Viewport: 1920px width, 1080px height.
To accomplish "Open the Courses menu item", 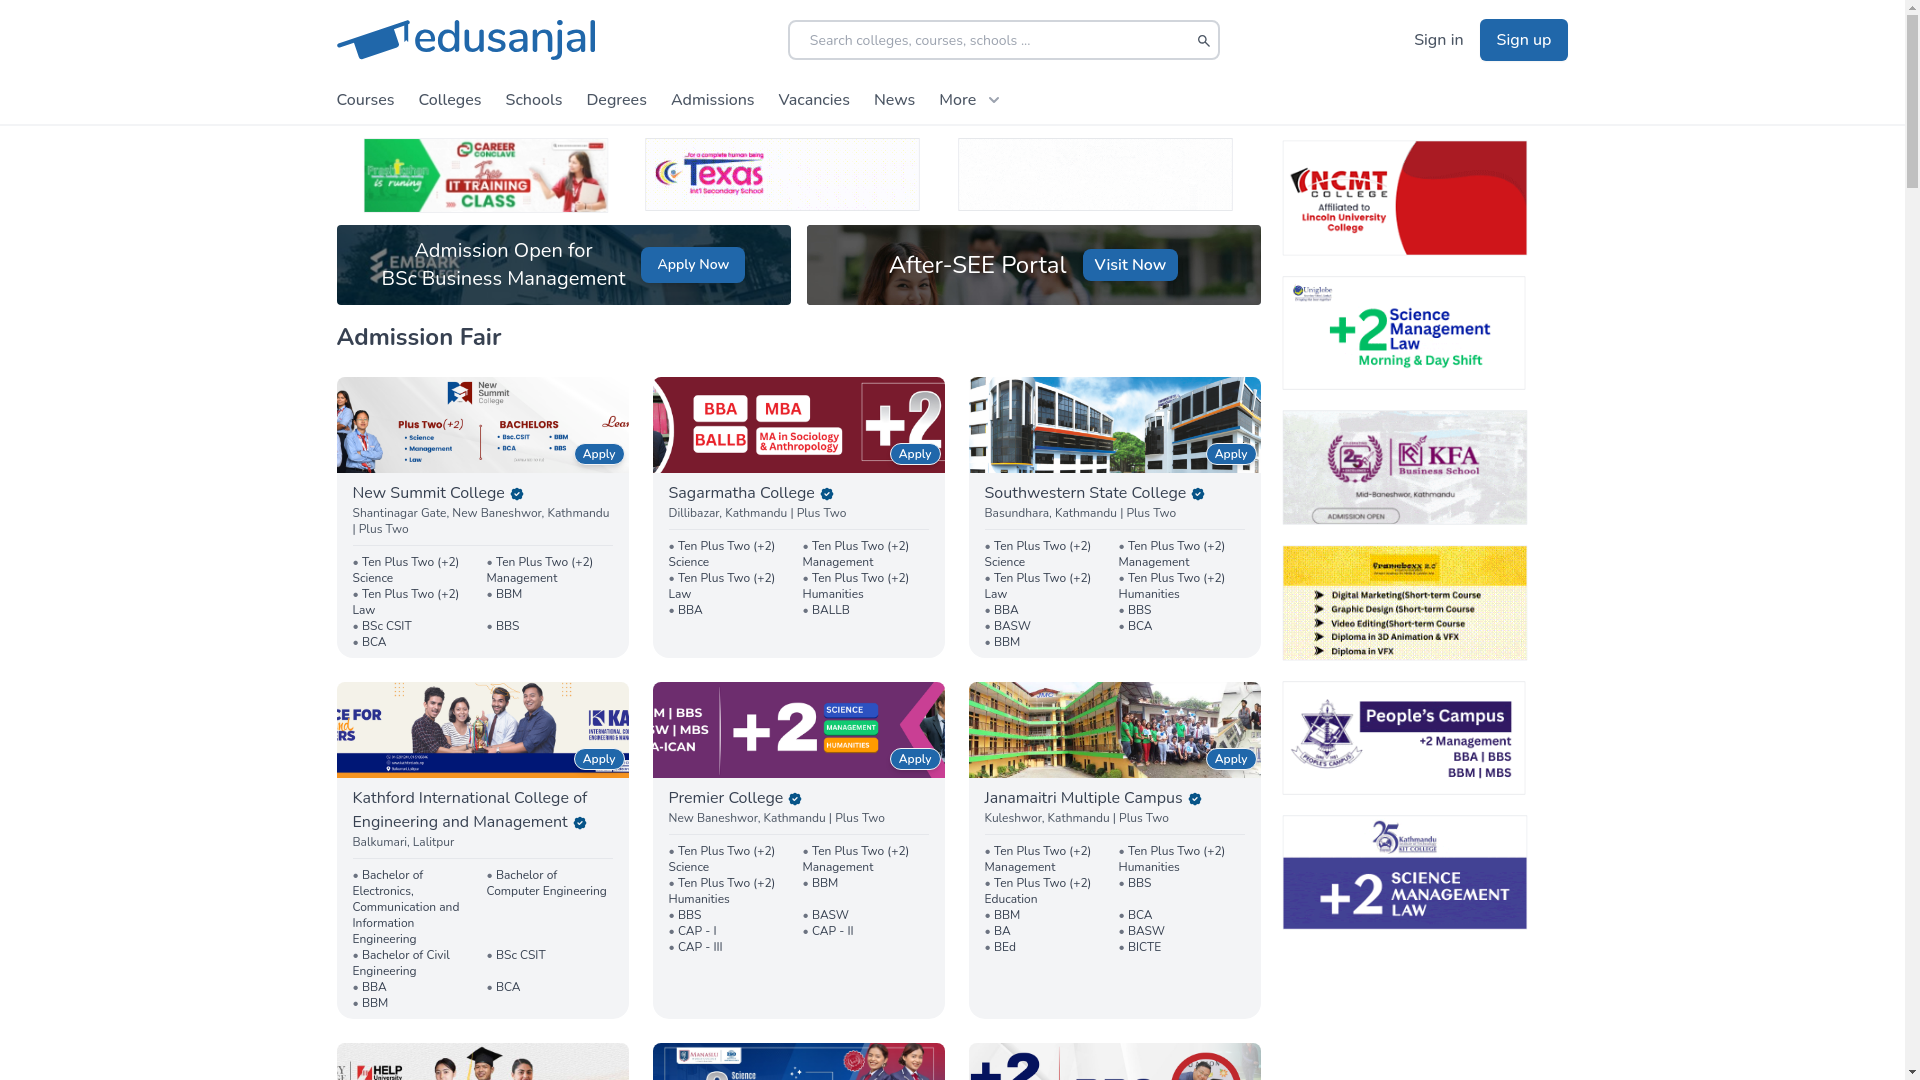I will (365, 100).
